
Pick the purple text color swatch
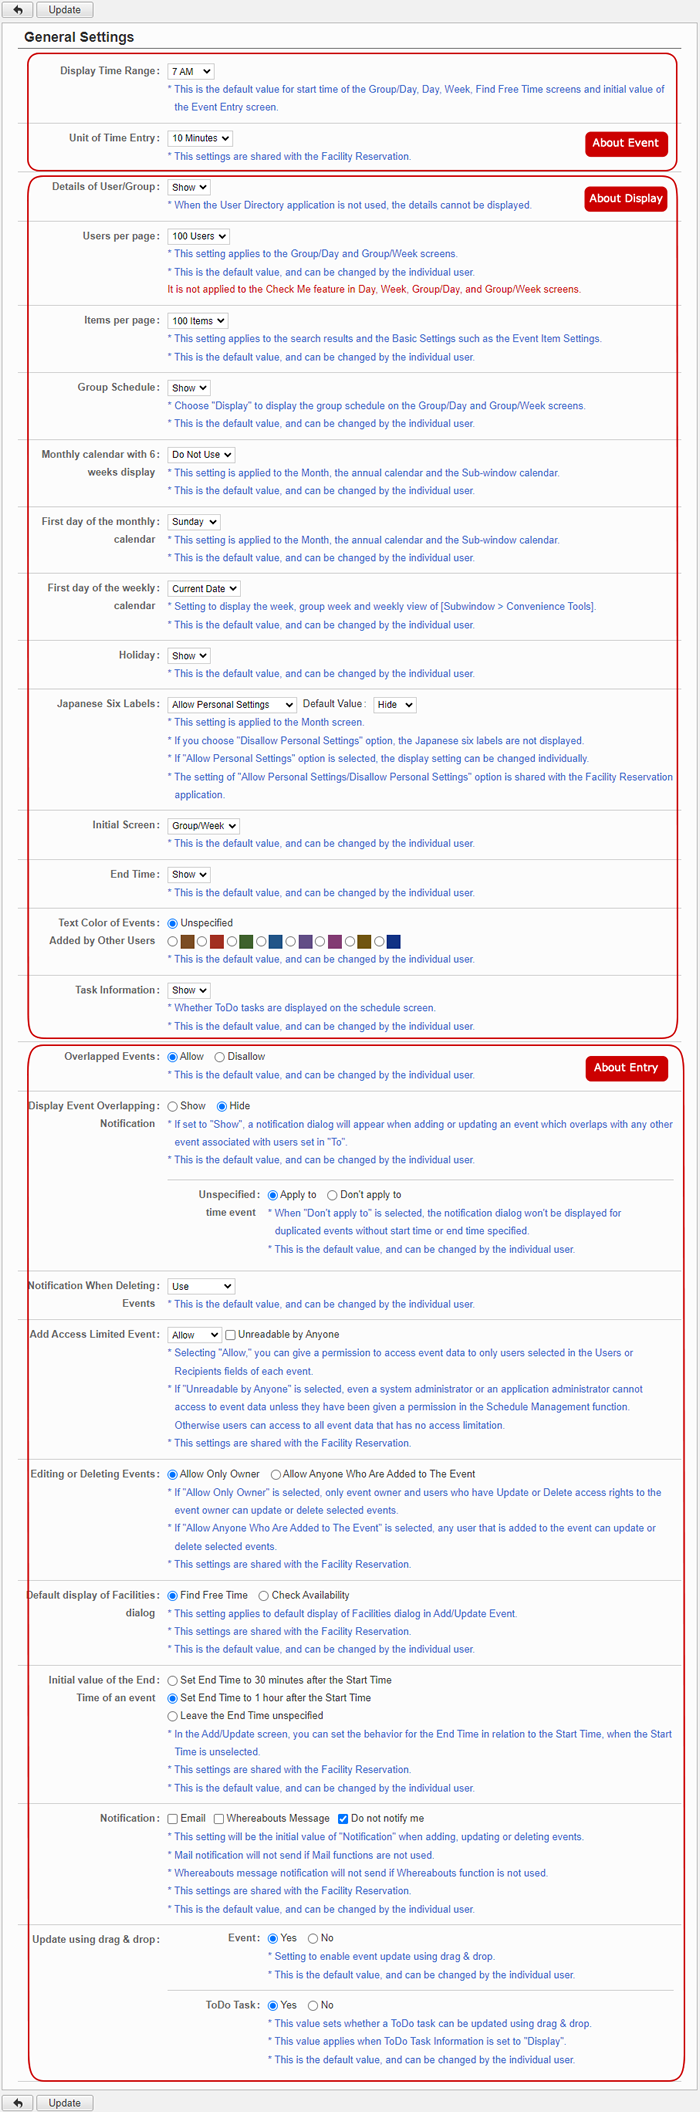(305, 942)
